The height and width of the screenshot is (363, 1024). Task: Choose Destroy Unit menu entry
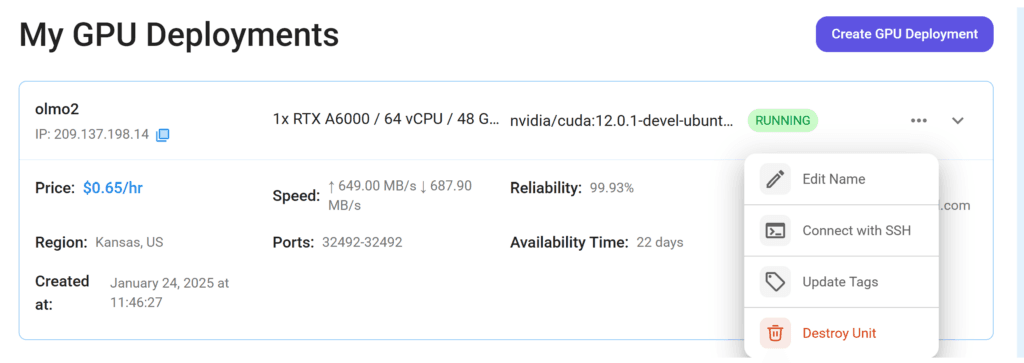841,333
